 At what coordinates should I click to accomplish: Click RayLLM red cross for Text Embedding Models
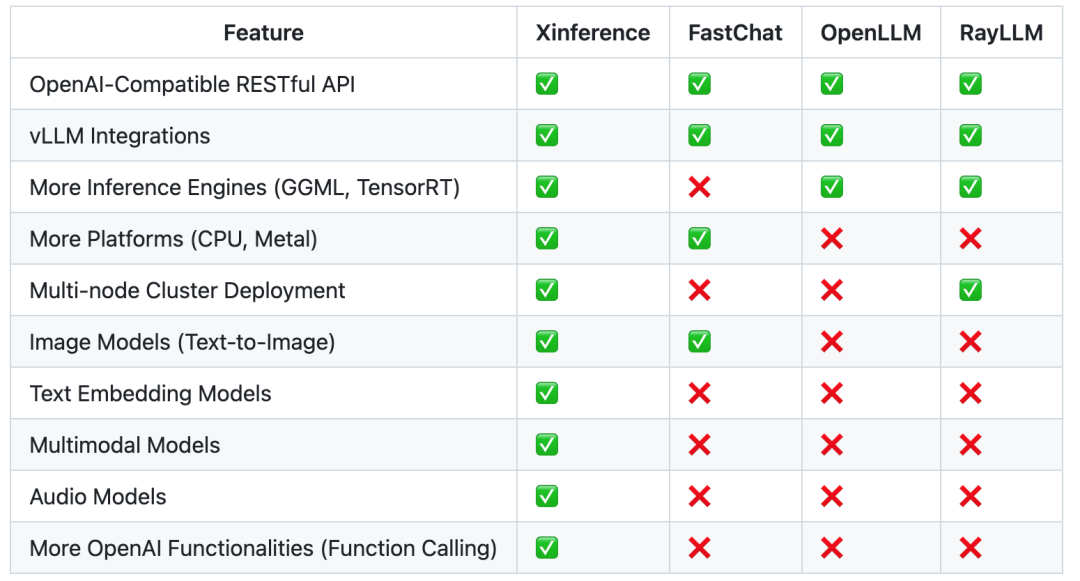pyautogui.click(x=970, y=394)
